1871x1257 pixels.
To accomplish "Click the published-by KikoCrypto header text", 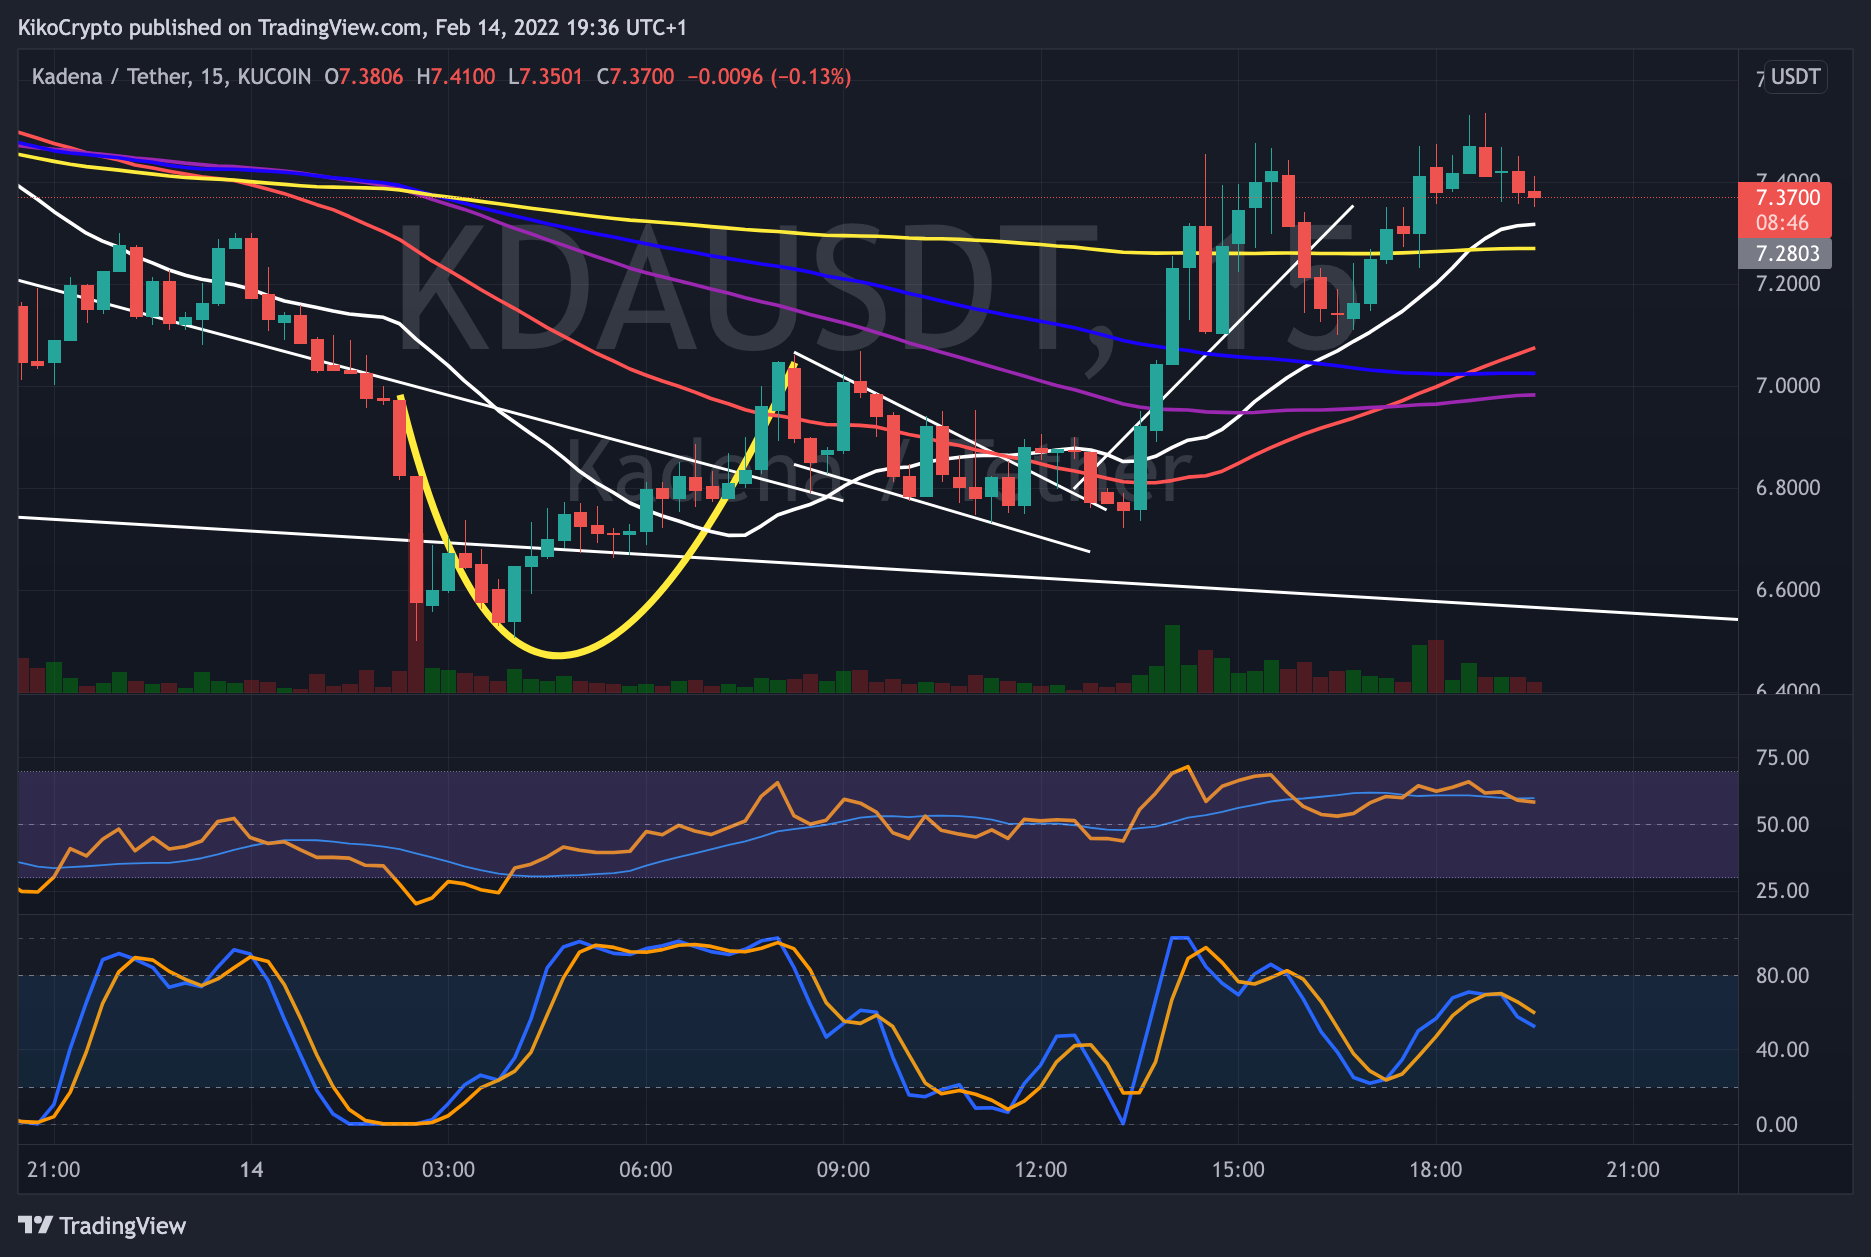I will tap(353, 27).
